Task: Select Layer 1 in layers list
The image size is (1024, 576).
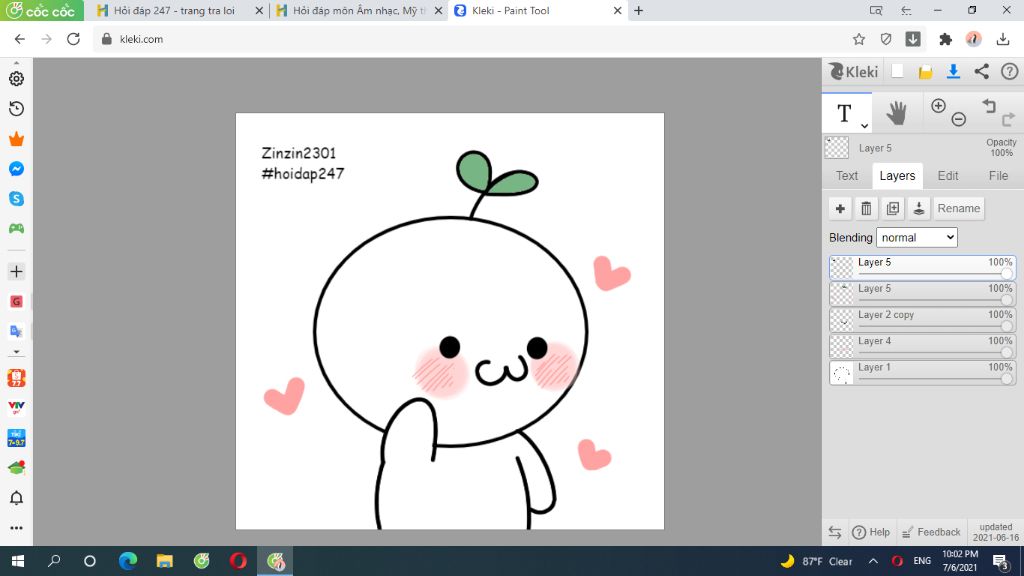Action: click(923, 372)
